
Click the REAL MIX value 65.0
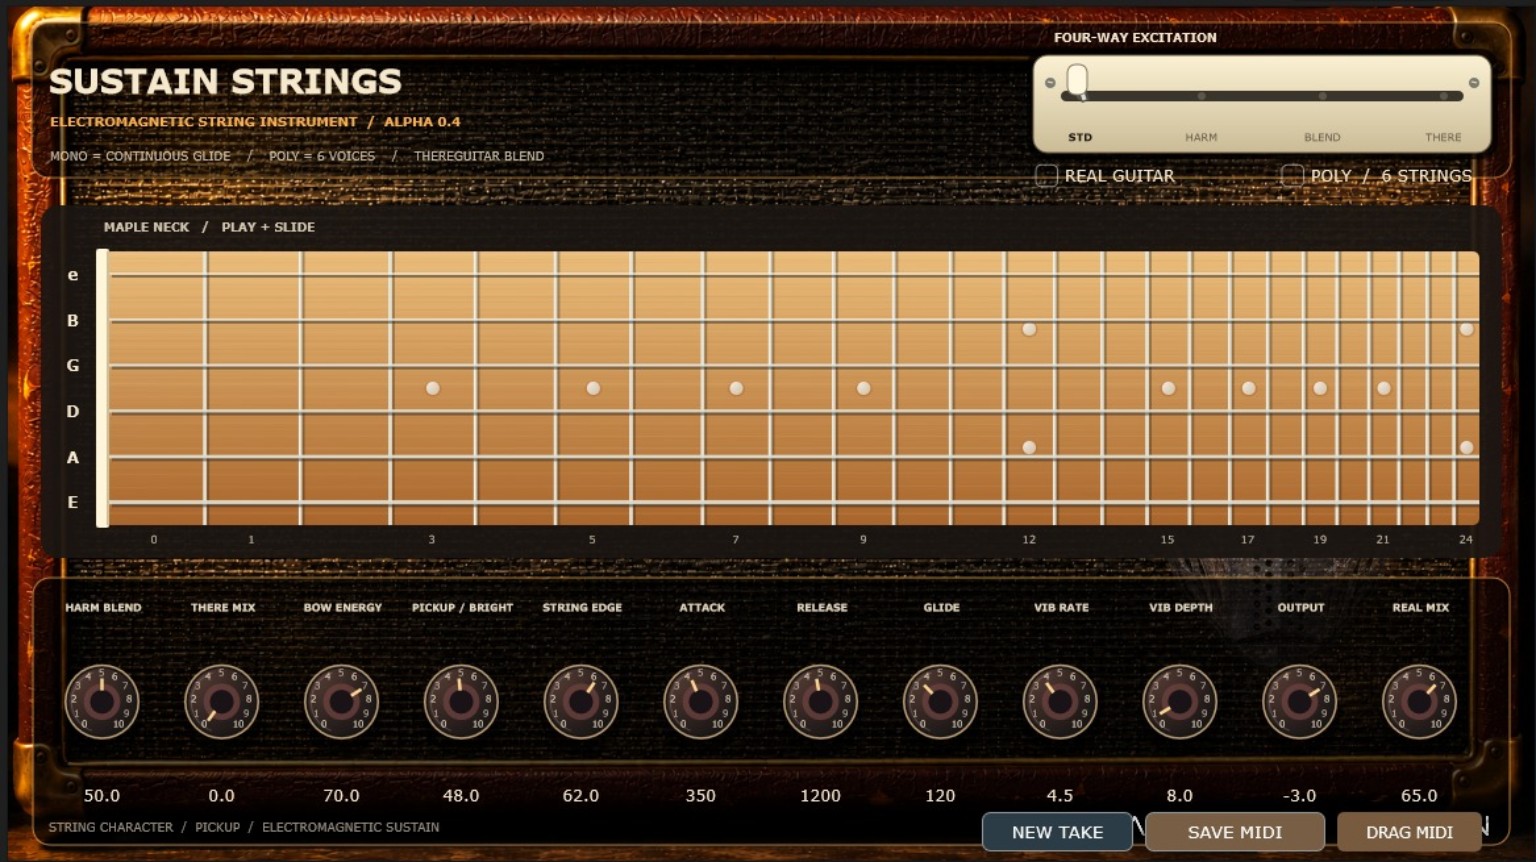(x=1419, y=796)
